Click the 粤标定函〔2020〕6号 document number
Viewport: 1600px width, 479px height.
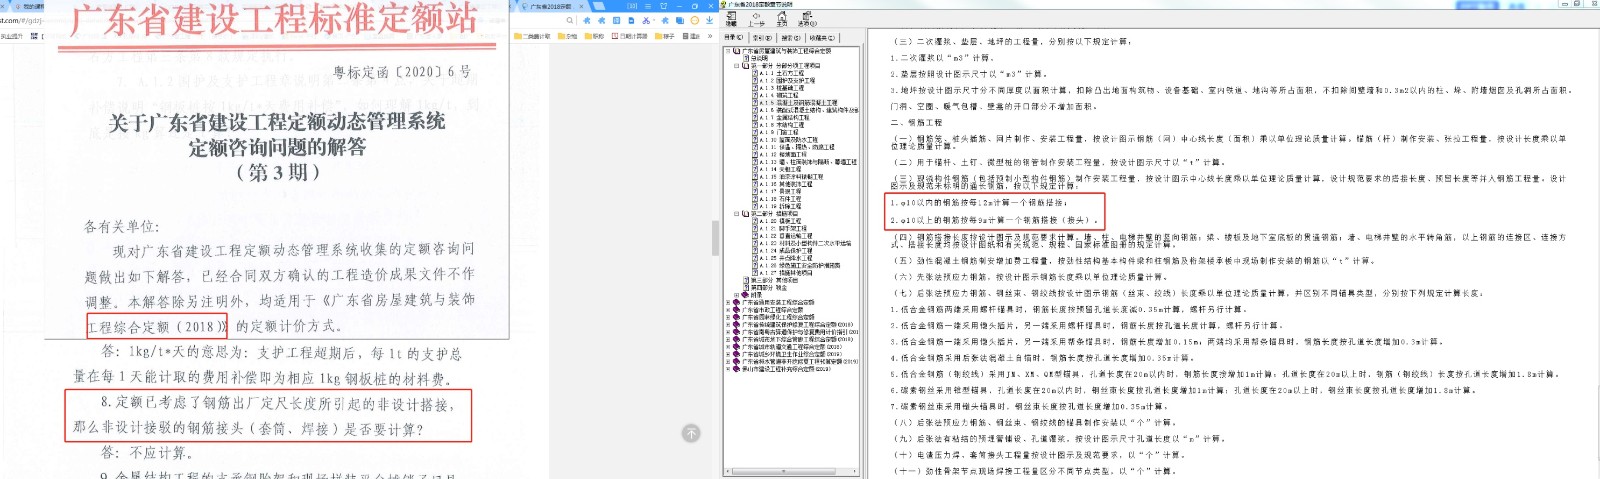pyautogui.click(x=402, y=72)
